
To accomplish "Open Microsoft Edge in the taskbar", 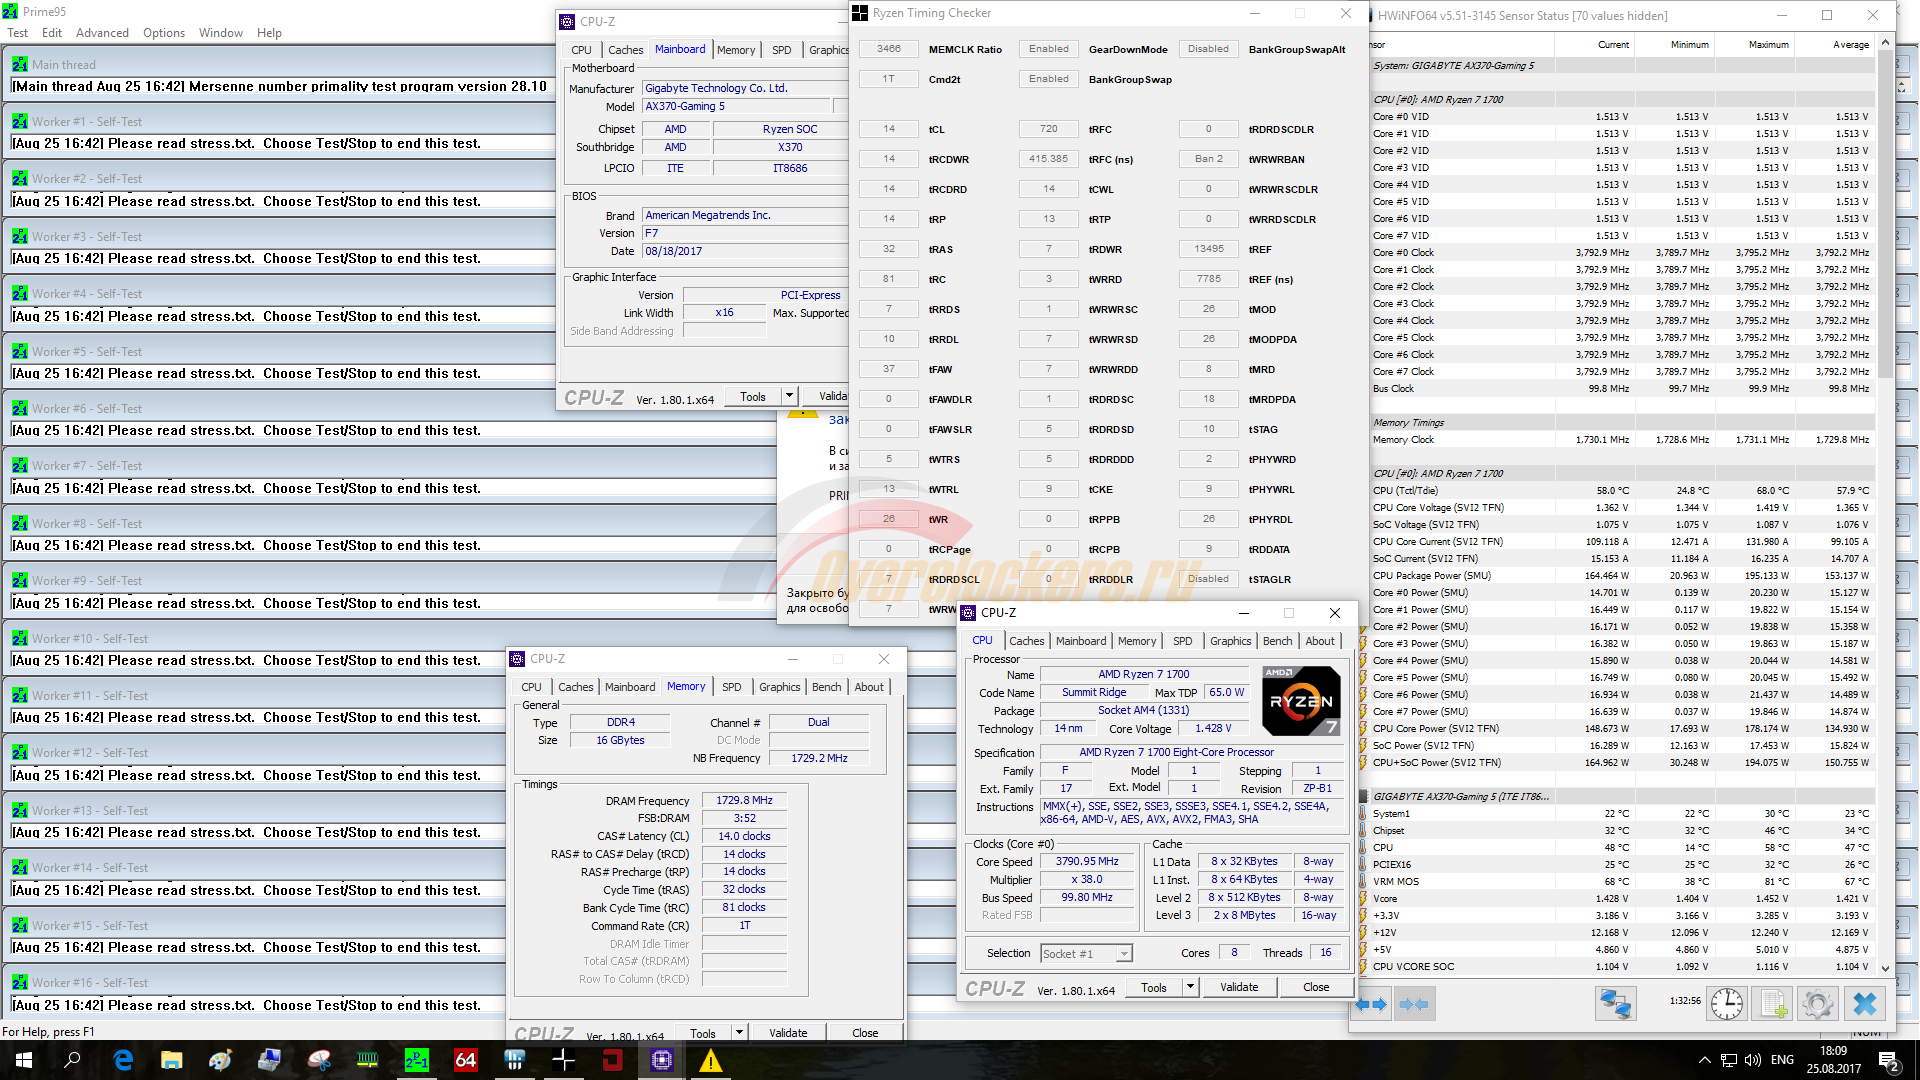I will click(123, 1060).
